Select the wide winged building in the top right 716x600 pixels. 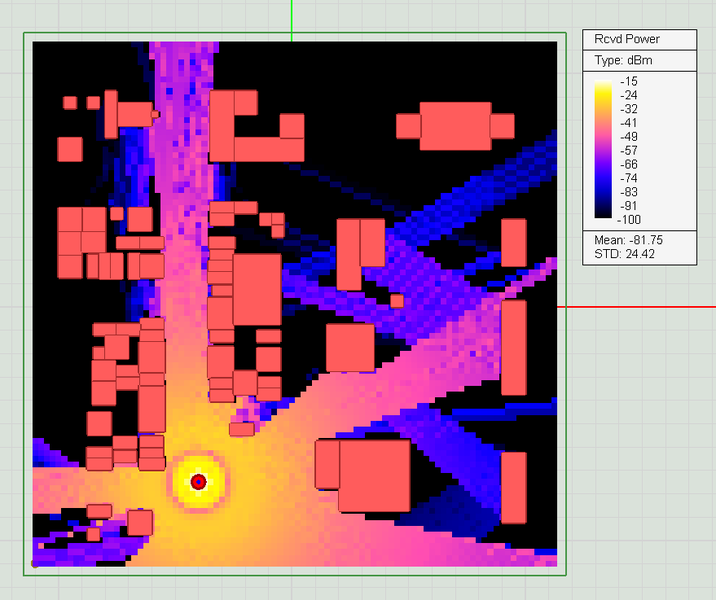pyautogui.click(x=455, y=126)
